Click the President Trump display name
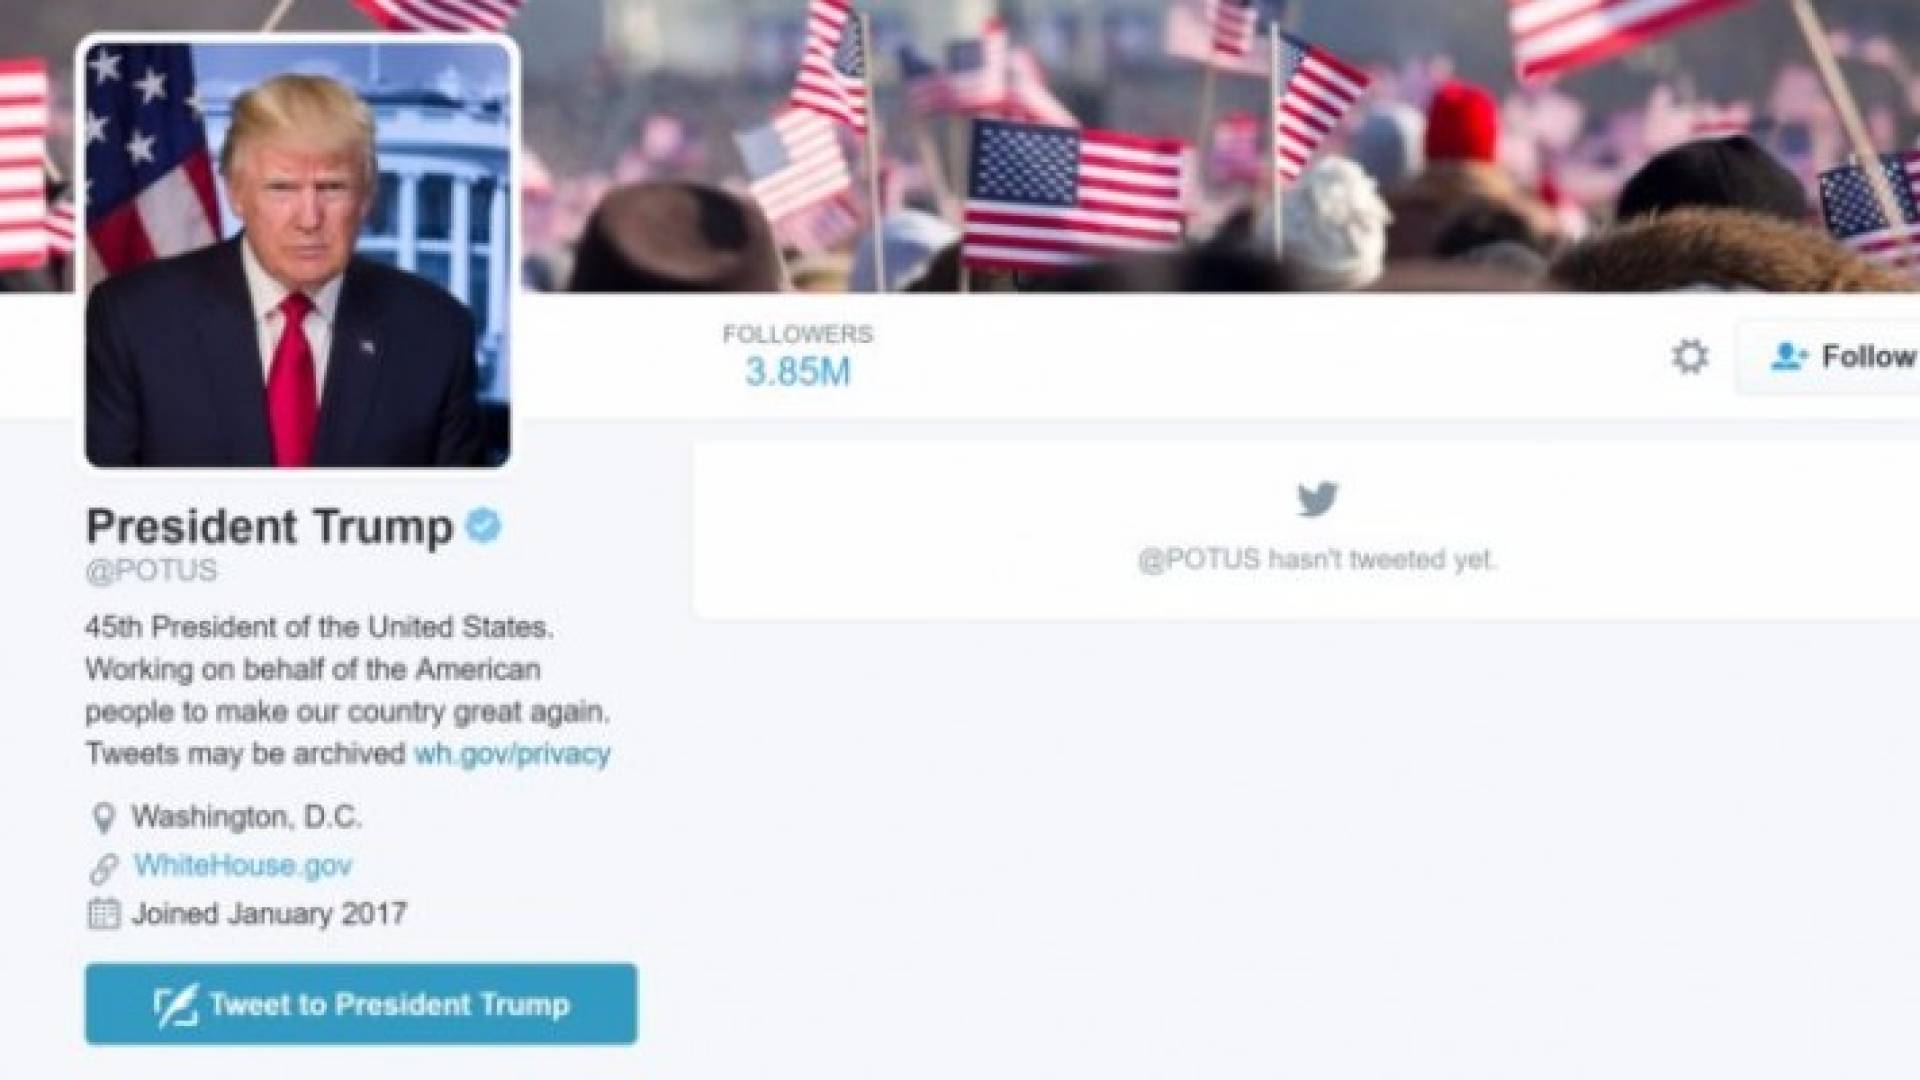Screen dimensions: 1920x1080 (270, 526)
